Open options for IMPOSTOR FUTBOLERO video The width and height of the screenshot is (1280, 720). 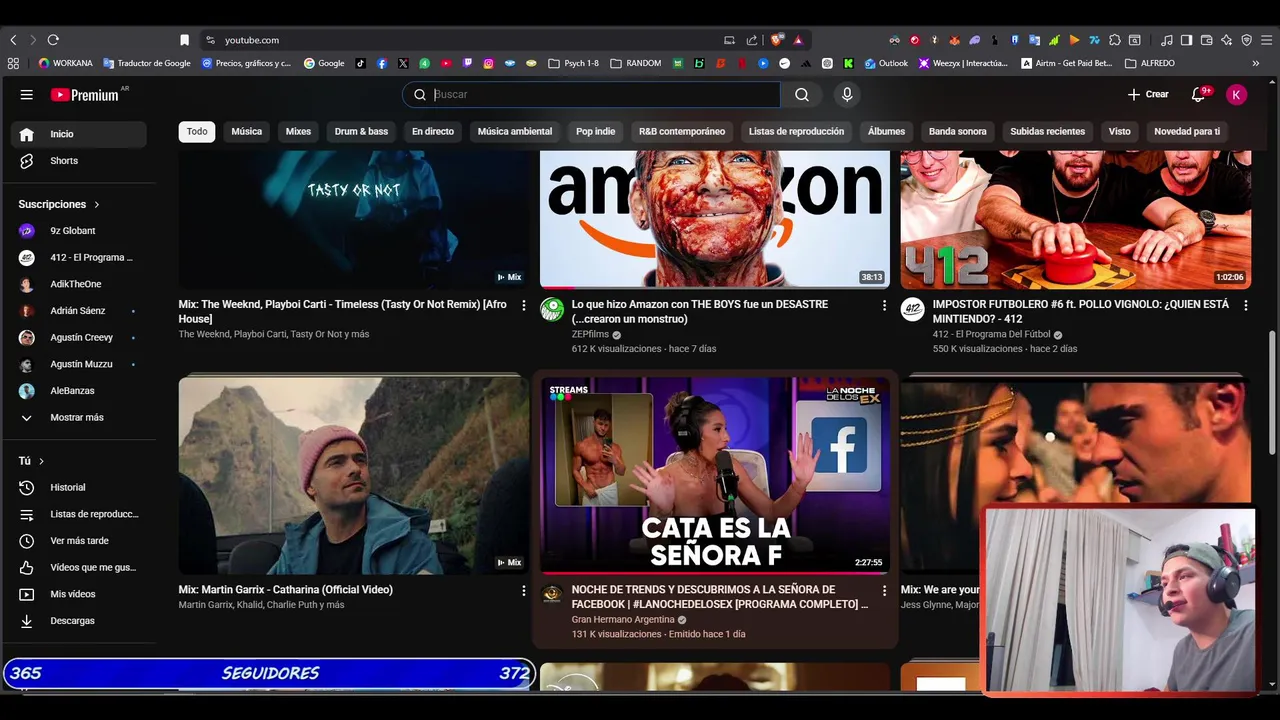[1245, 305]
